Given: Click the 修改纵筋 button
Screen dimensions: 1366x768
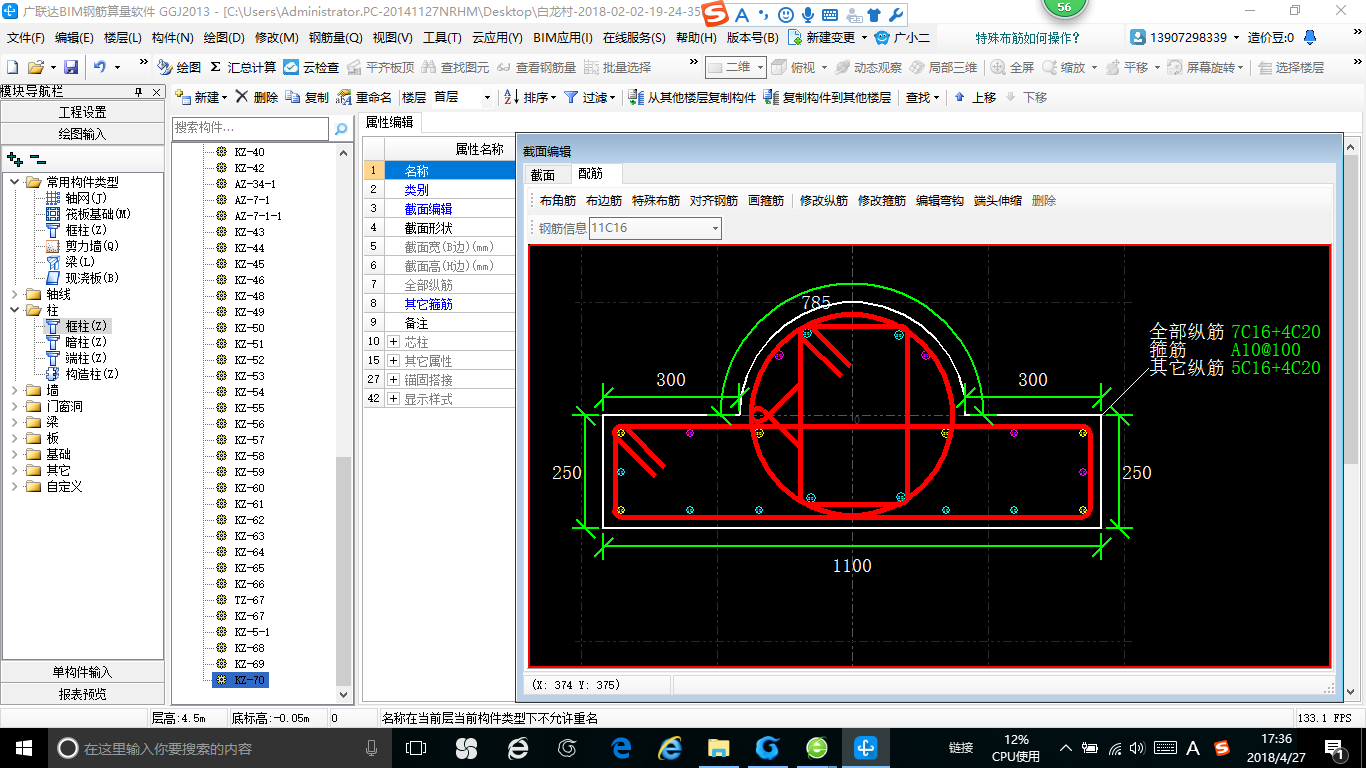Looking at the screenshot, I should tap(824, 201).
